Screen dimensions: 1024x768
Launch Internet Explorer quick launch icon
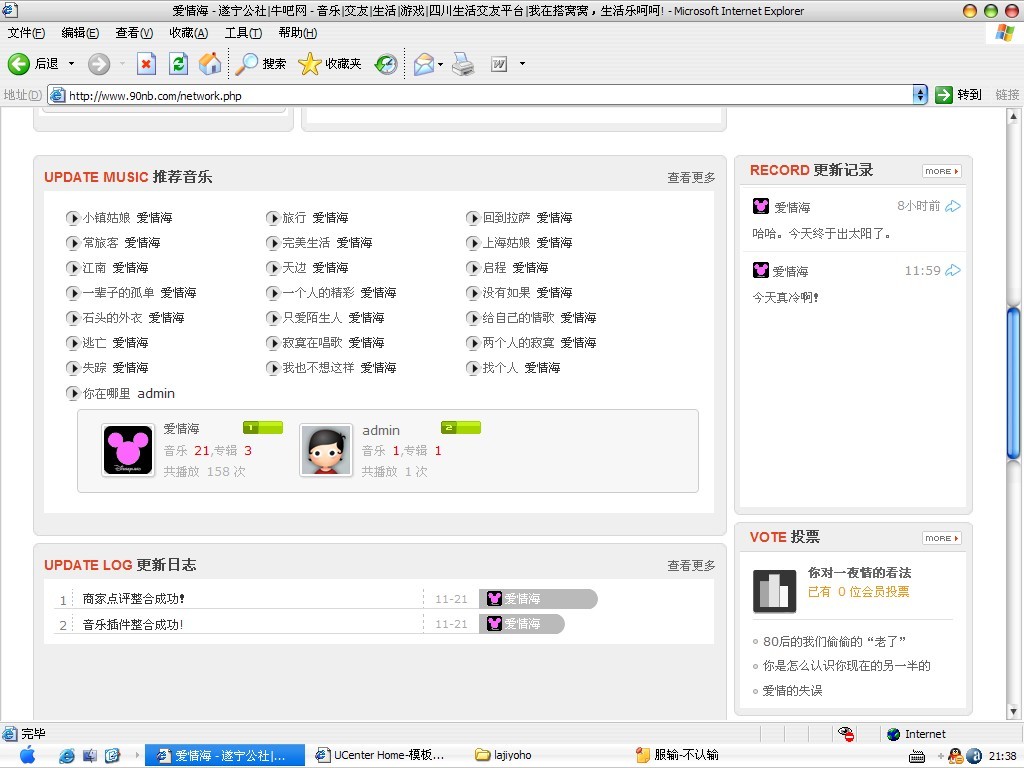tap(66, 756)
